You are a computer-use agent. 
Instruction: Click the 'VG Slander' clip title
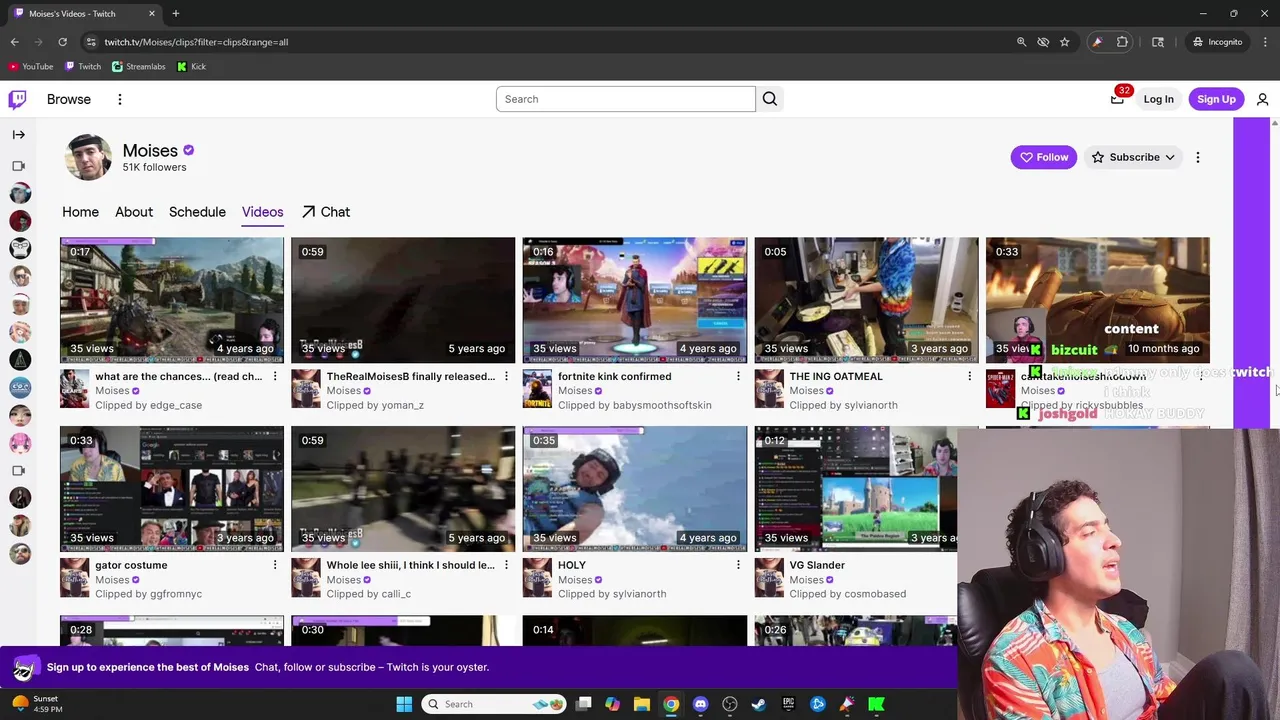[817, 565]
